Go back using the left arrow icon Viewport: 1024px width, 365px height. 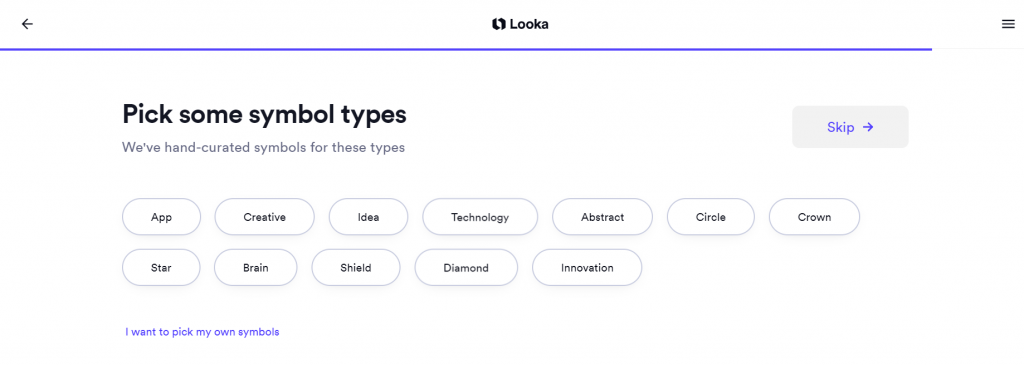[x=27, y=24]
